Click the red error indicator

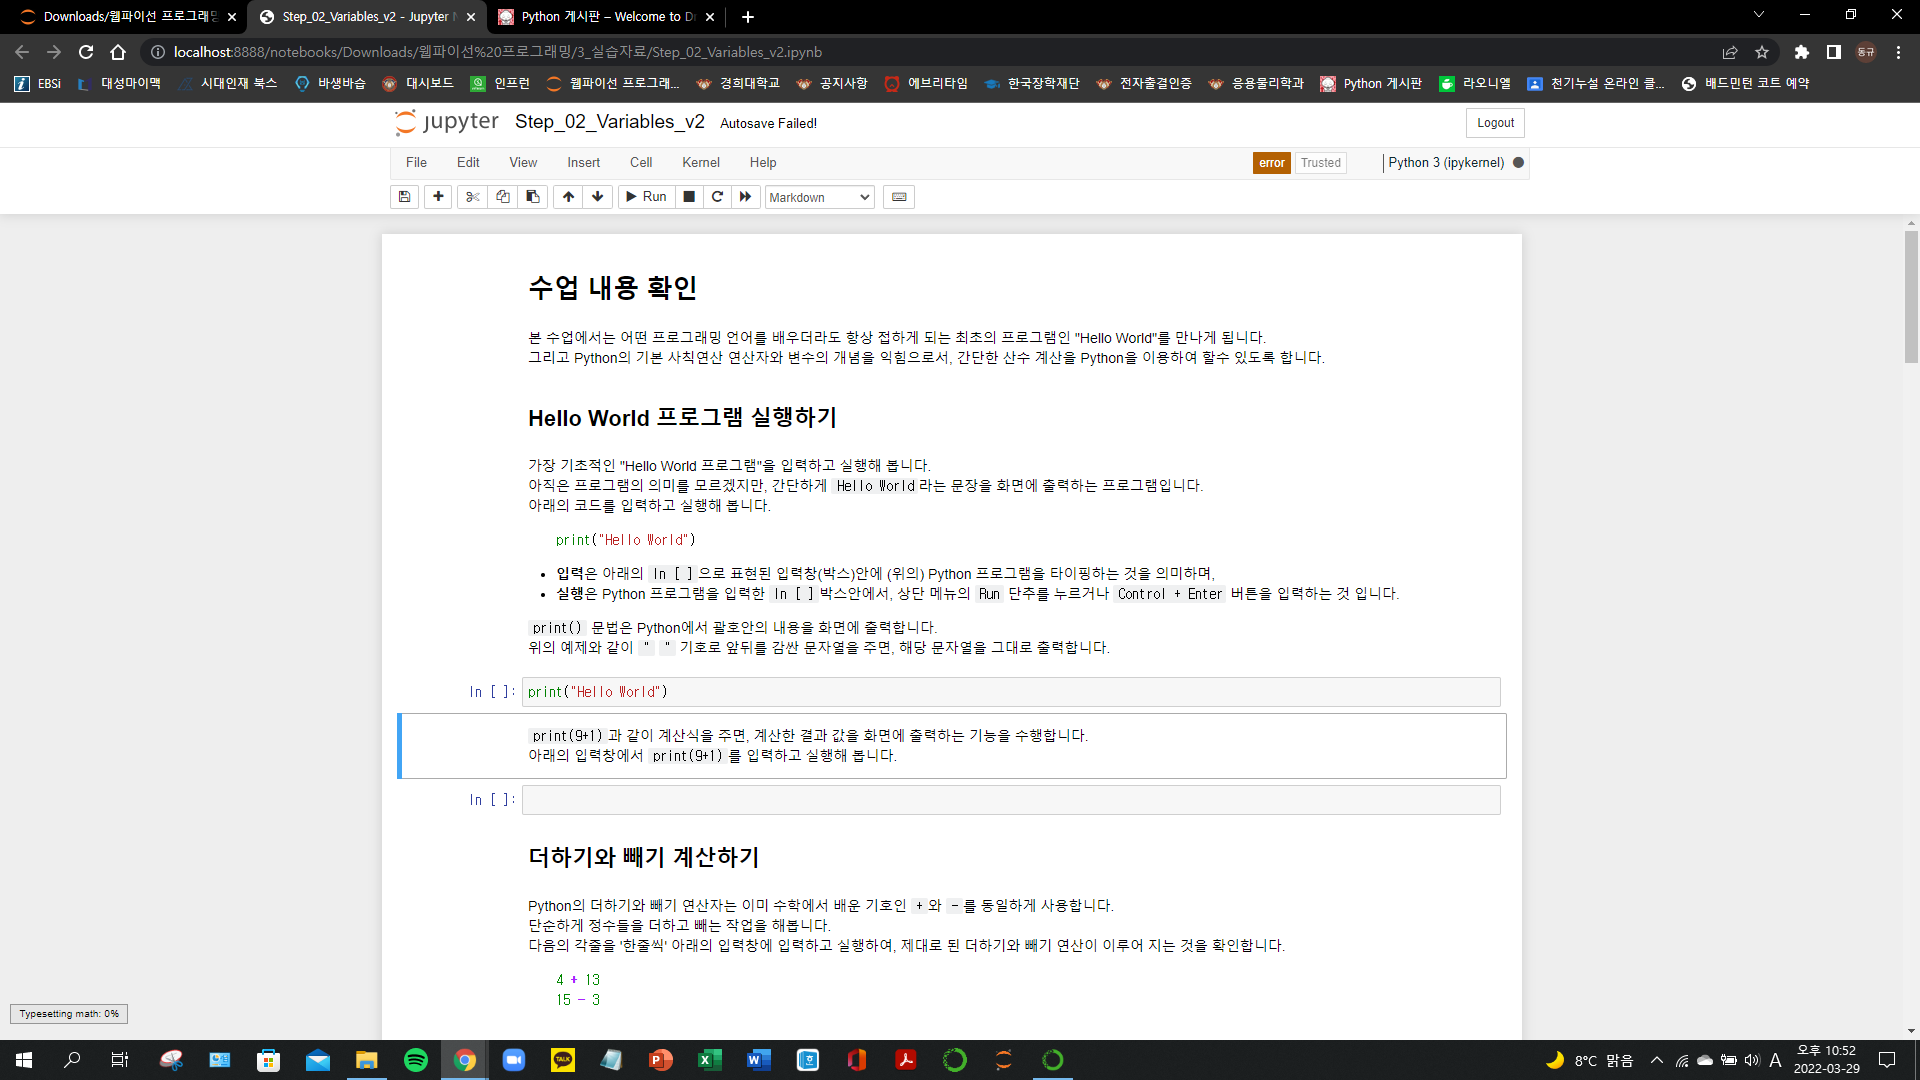1272,163
